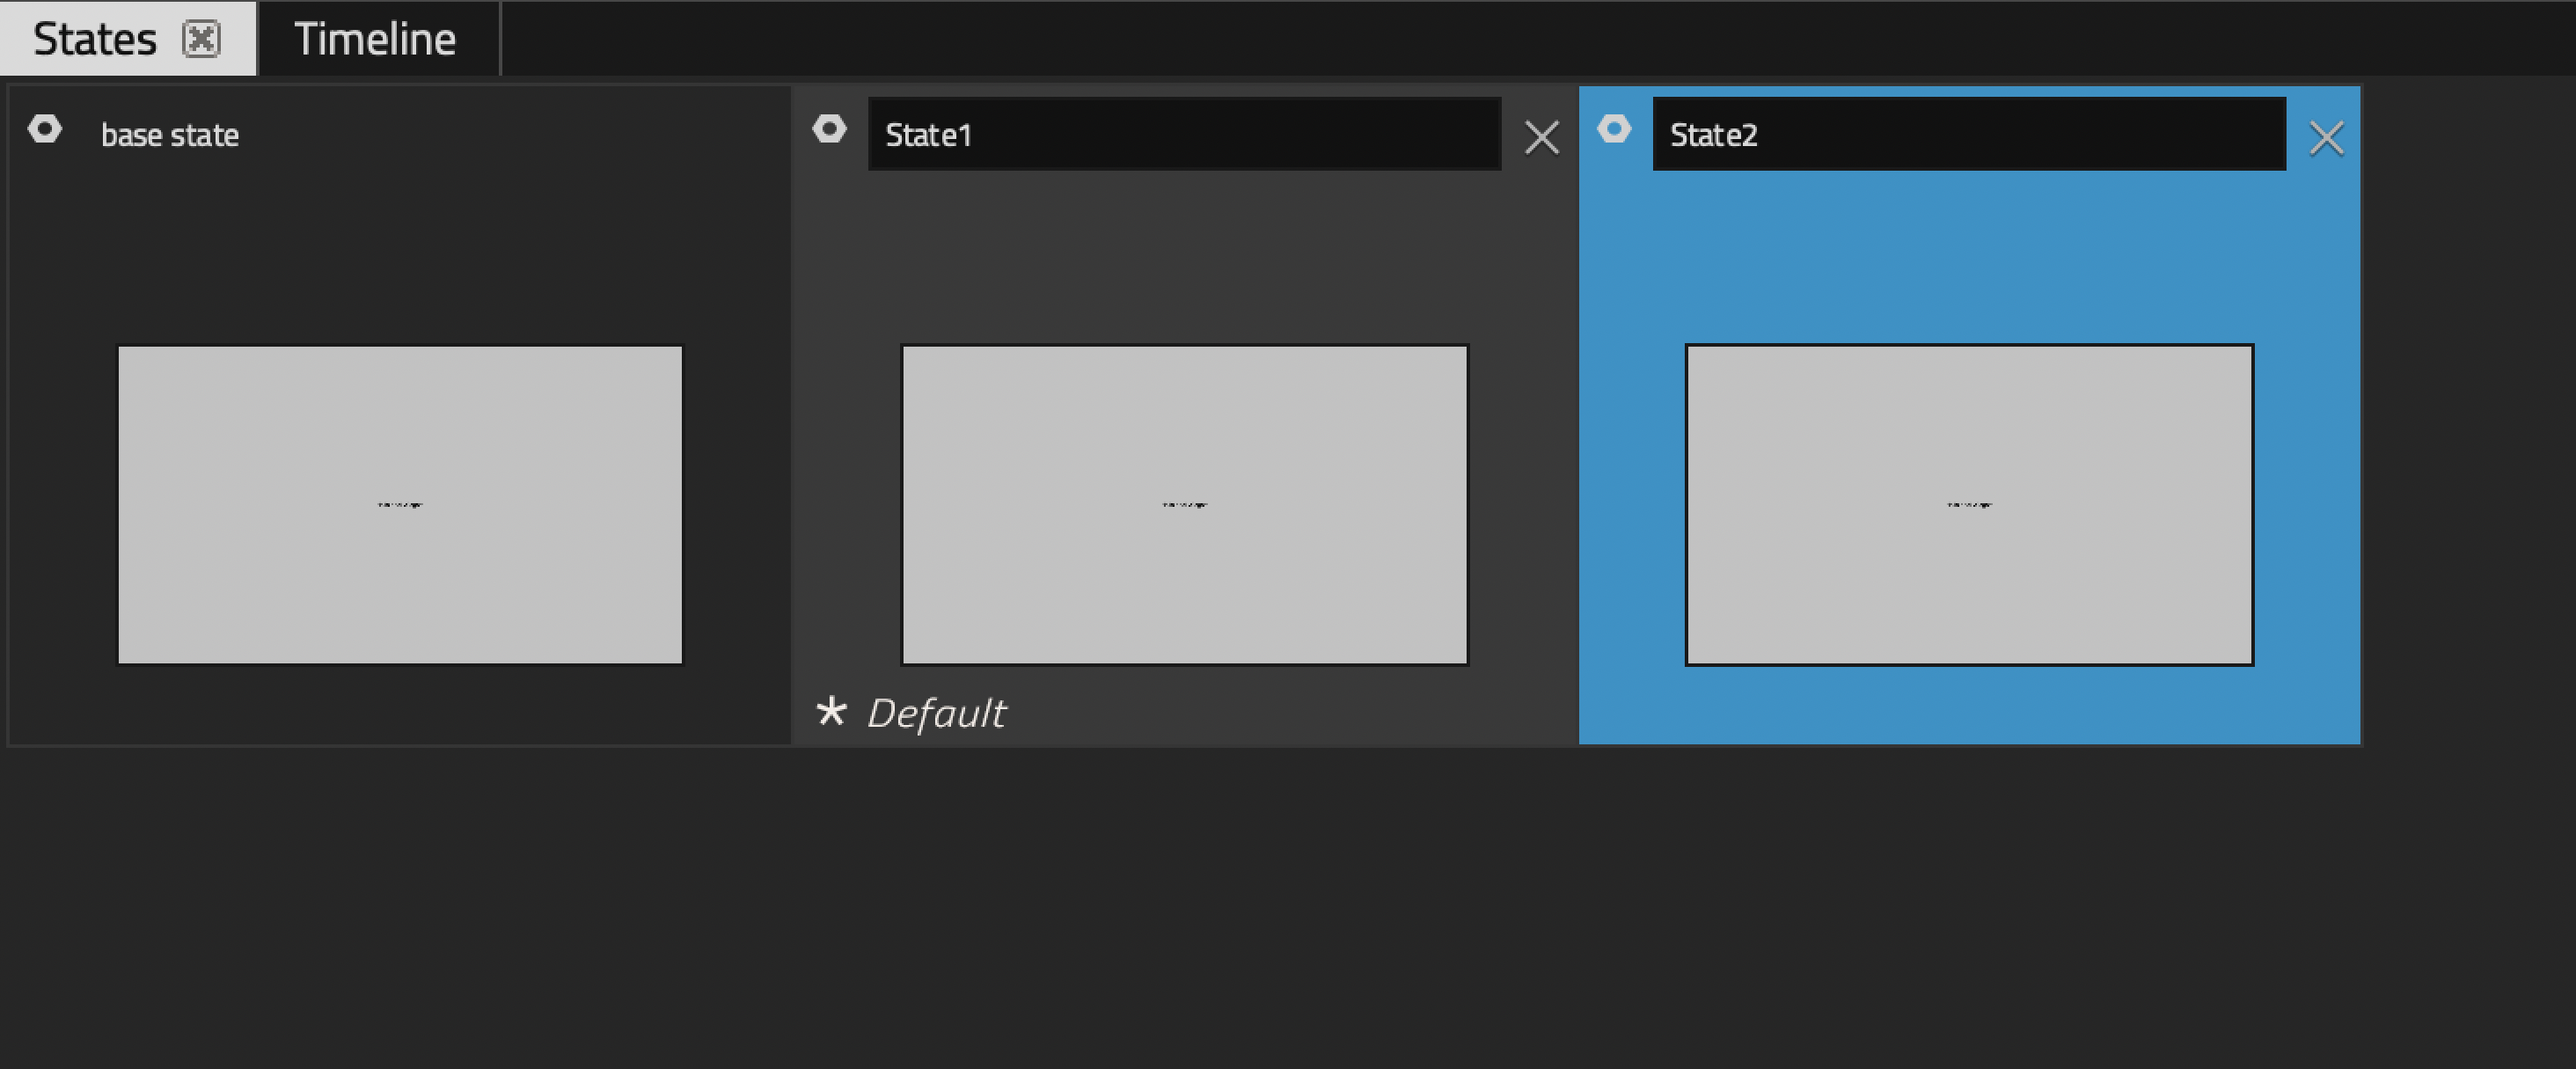This screenshot has width=2576, height=1069.
Task: Switch to the Timeline tab
Action: point(375,39)
